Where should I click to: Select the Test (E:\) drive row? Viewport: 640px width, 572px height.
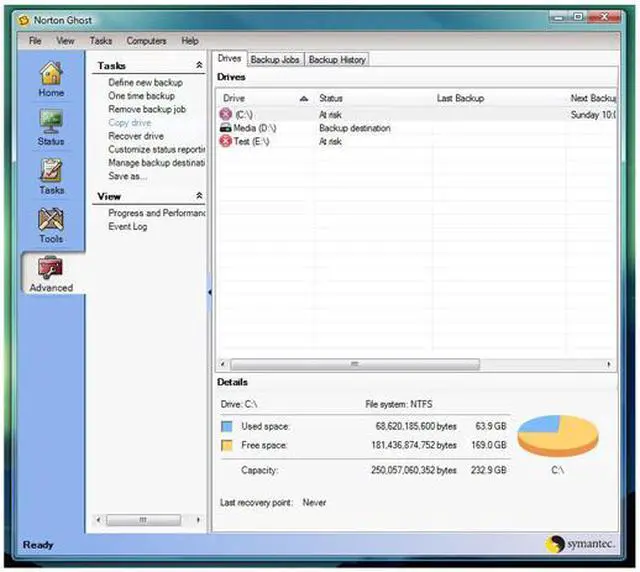click(x=416, y=142)
